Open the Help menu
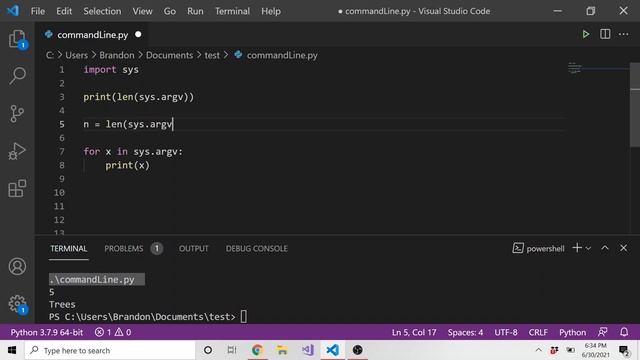Screen dimensions: 640x360 271,11
